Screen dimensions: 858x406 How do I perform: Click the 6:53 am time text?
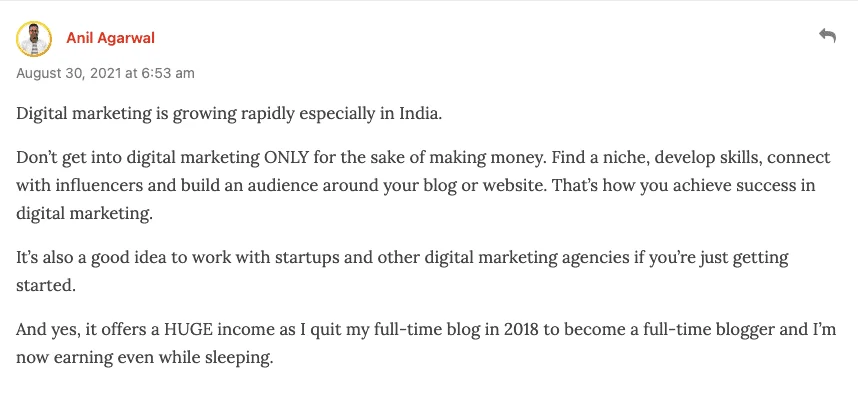[x=167, y=73]
